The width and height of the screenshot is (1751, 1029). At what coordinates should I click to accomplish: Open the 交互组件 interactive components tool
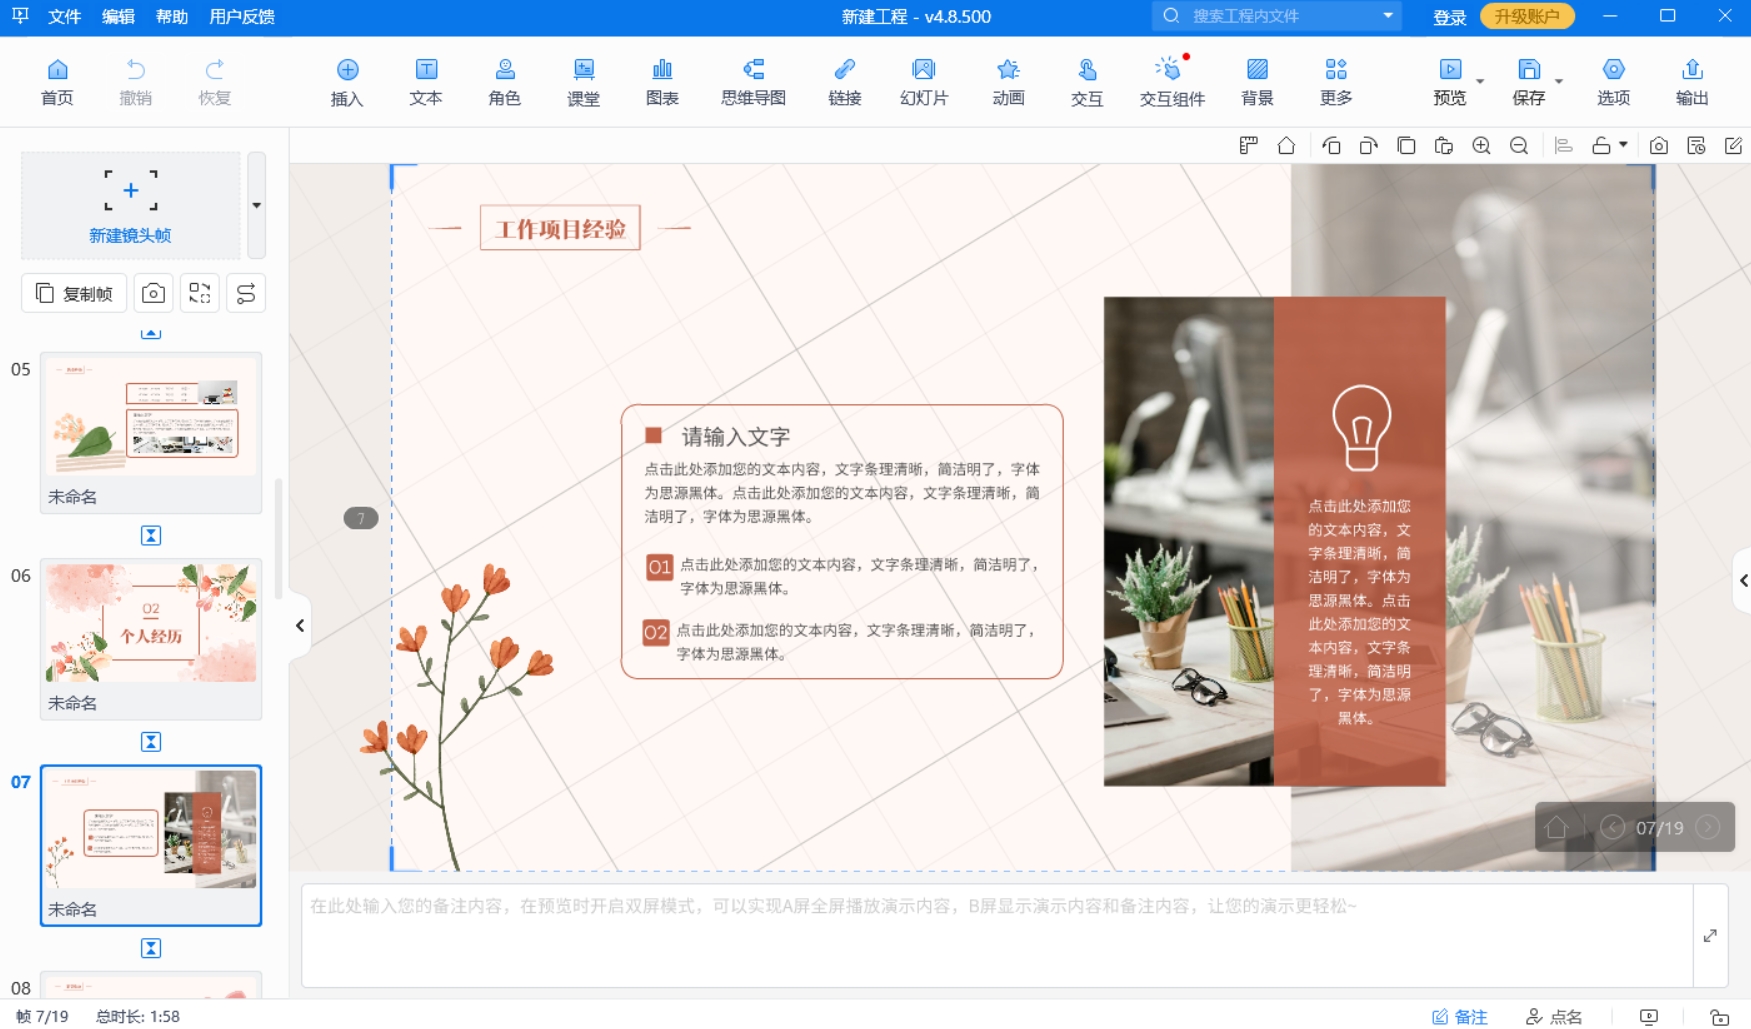[1172, 82]
